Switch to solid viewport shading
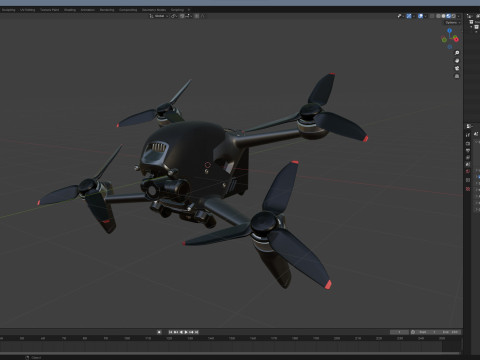 pos(443,16)
